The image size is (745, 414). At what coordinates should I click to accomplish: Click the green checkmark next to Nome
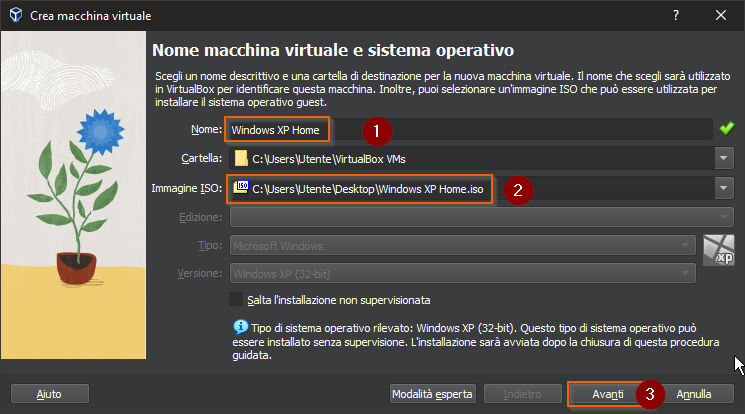726,128
